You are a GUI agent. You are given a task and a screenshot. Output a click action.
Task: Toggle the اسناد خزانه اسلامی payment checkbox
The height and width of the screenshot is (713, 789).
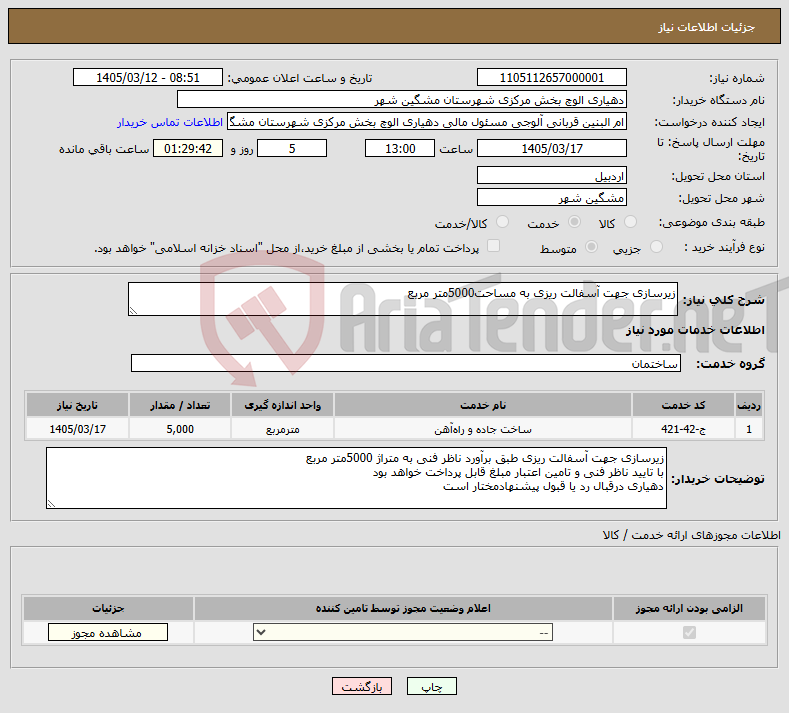tap(494, 246)
